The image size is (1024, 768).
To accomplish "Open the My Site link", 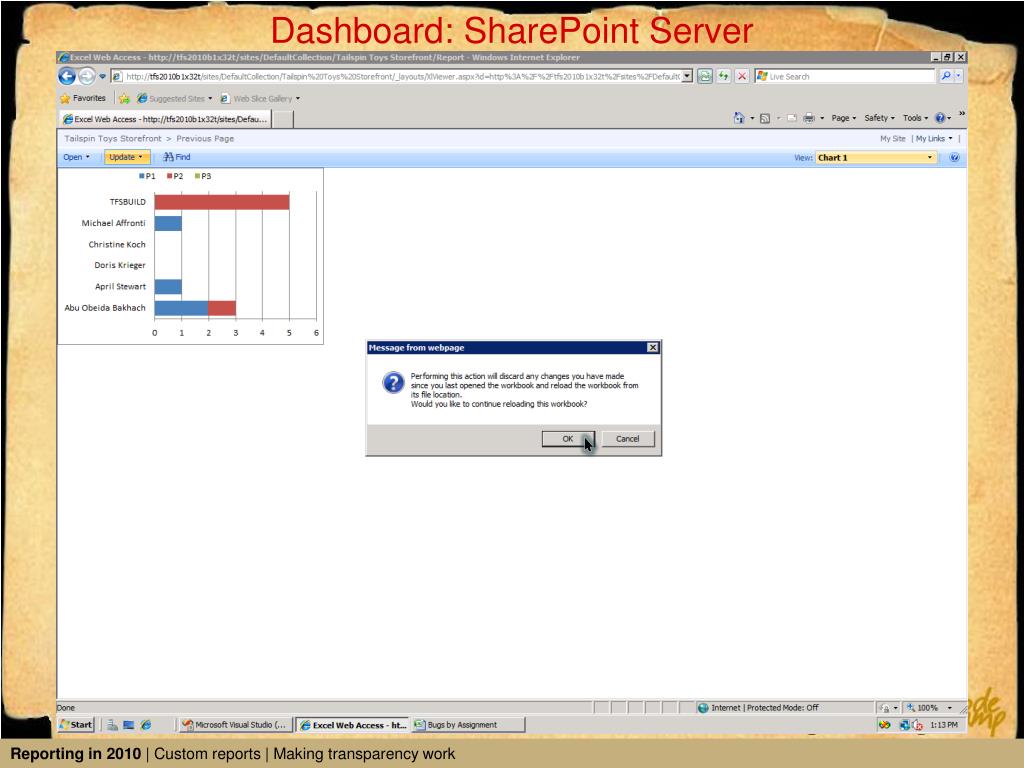I will [893, 138].
